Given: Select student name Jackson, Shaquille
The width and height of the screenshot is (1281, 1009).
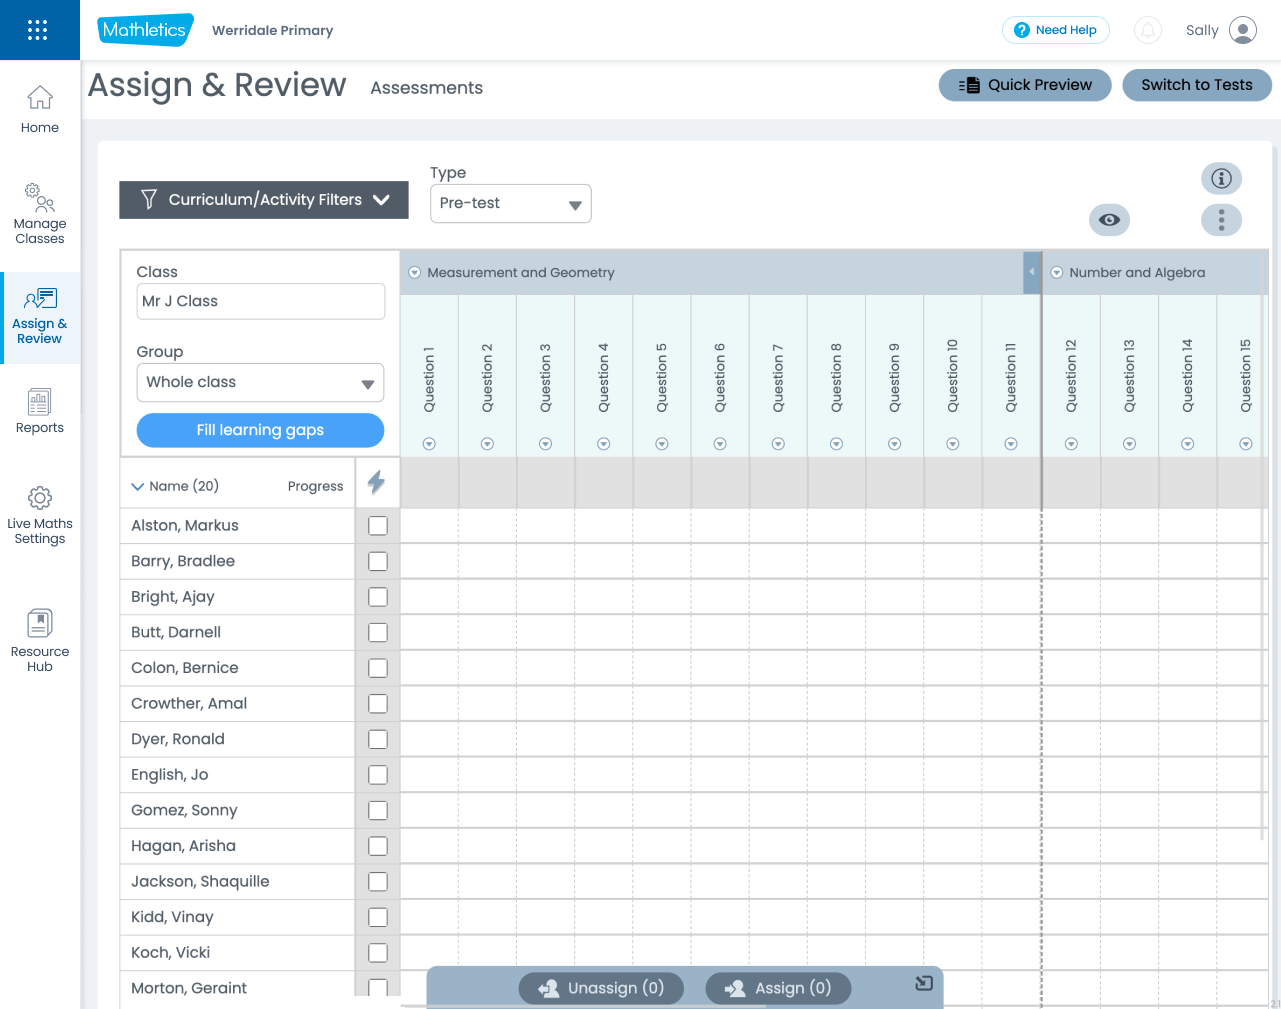Looking at the screenshot, I should click(x=200, y=881).
